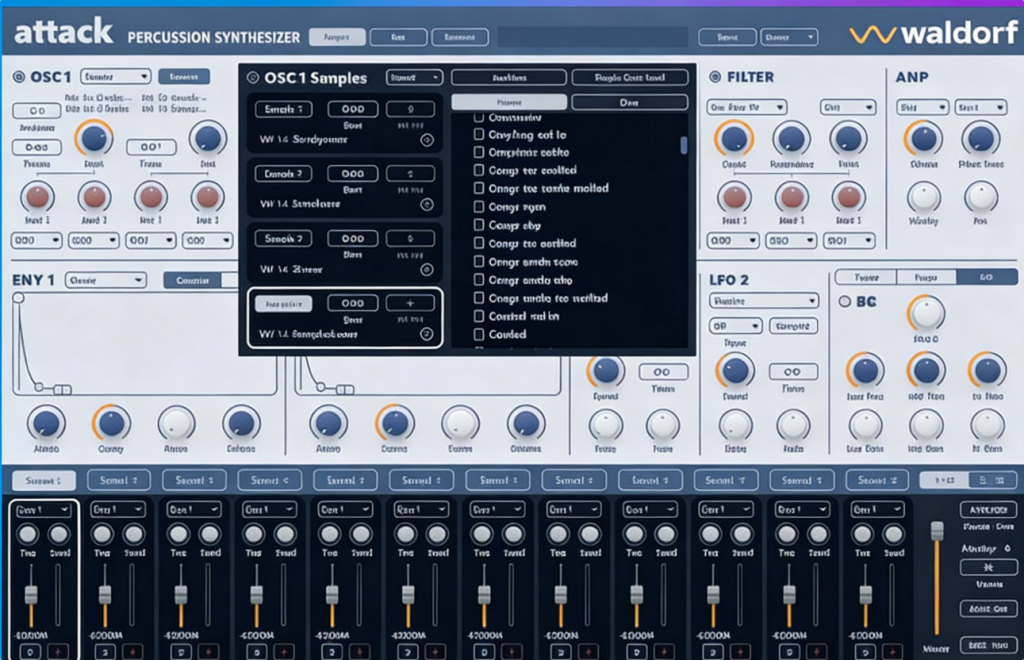Click the round icon in the first sample slot

(427, 140)
